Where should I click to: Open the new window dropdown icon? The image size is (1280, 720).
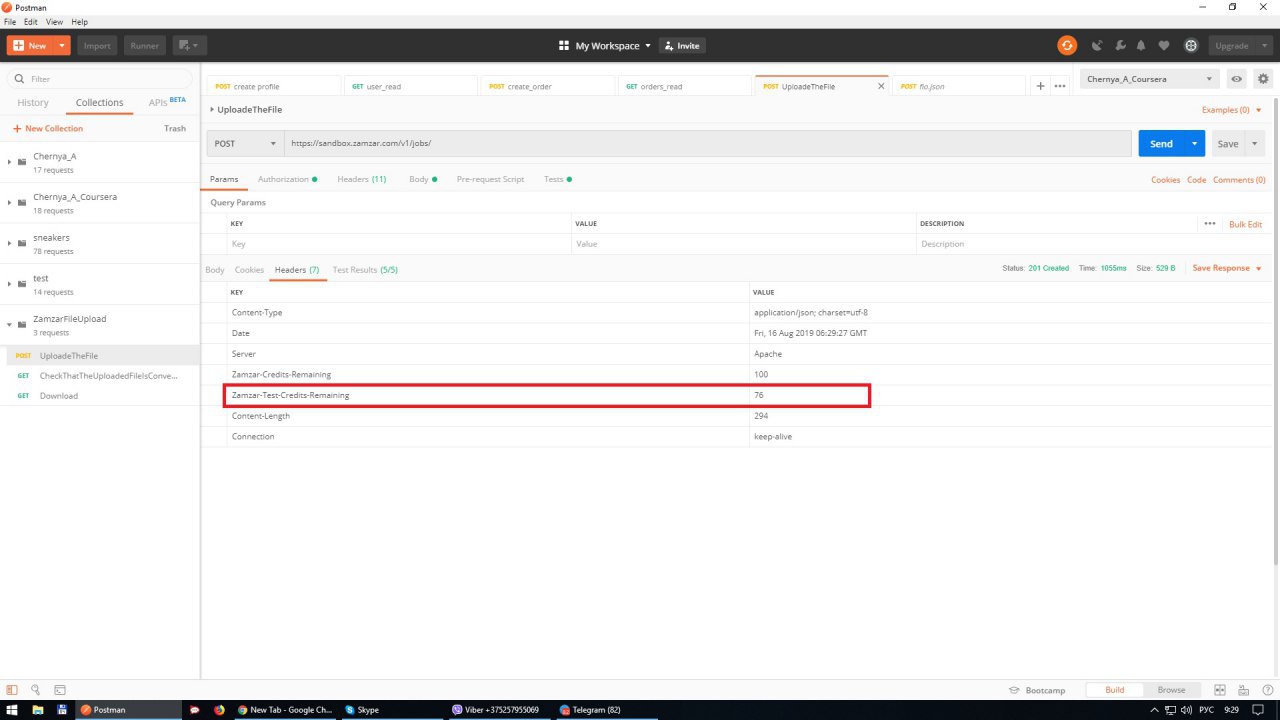pyautogui.click(x=189, y=45)
